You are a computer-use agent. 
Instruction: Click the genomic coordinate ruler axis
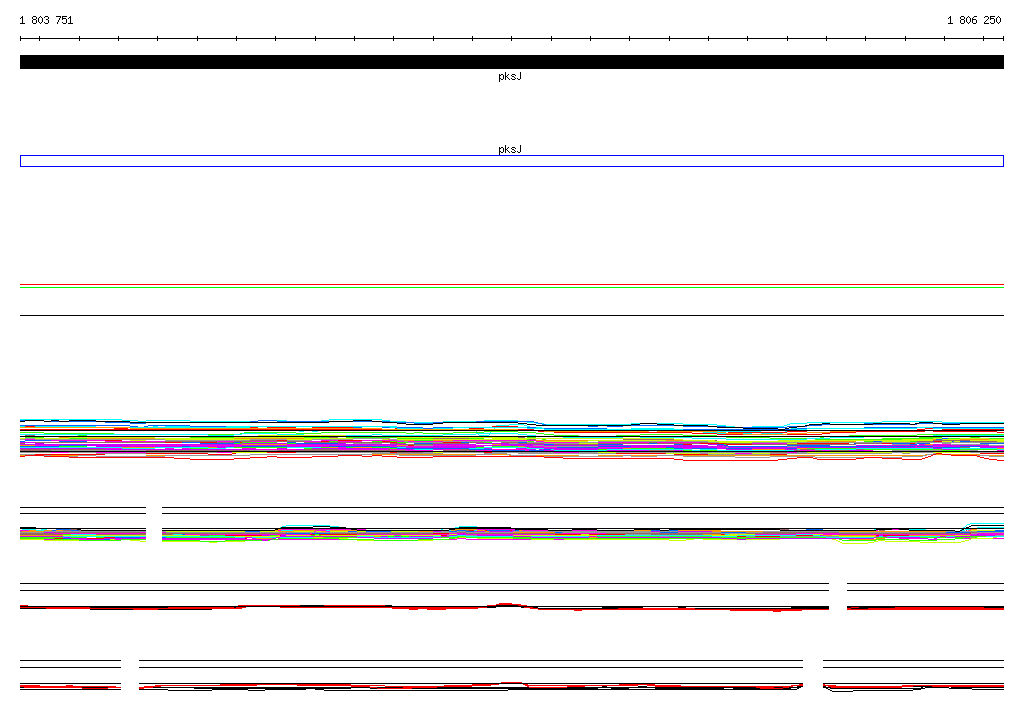point(511,39)
